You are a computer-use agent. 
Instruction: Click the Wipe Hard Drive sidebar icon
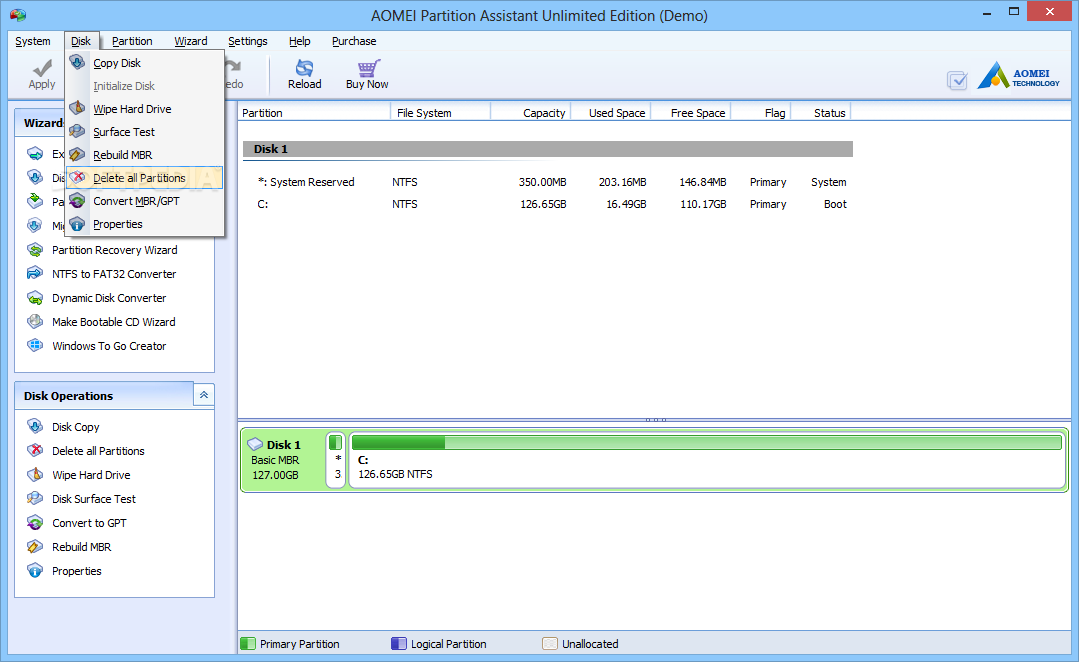coord(35,475)
